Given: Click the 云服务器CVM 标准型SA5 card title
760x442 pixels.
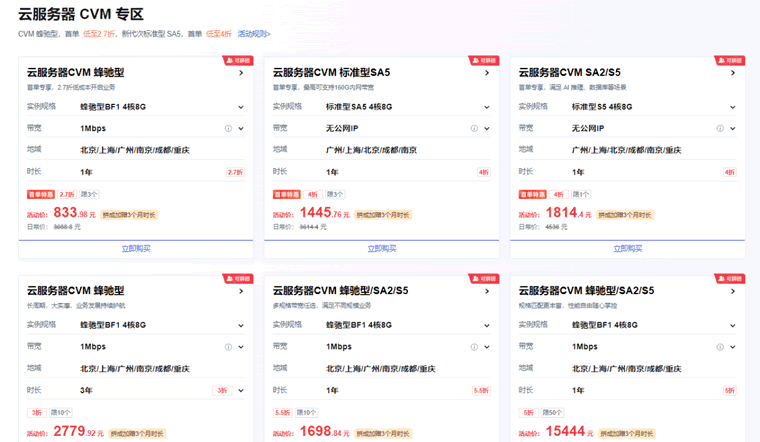Looking at the screenshot, I should point(332,73).
